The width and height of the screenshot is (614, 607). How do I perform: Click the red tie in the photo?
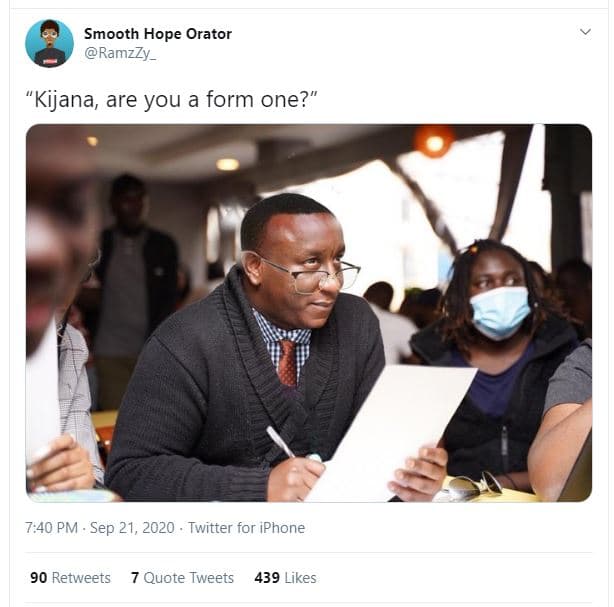point(288,363)
